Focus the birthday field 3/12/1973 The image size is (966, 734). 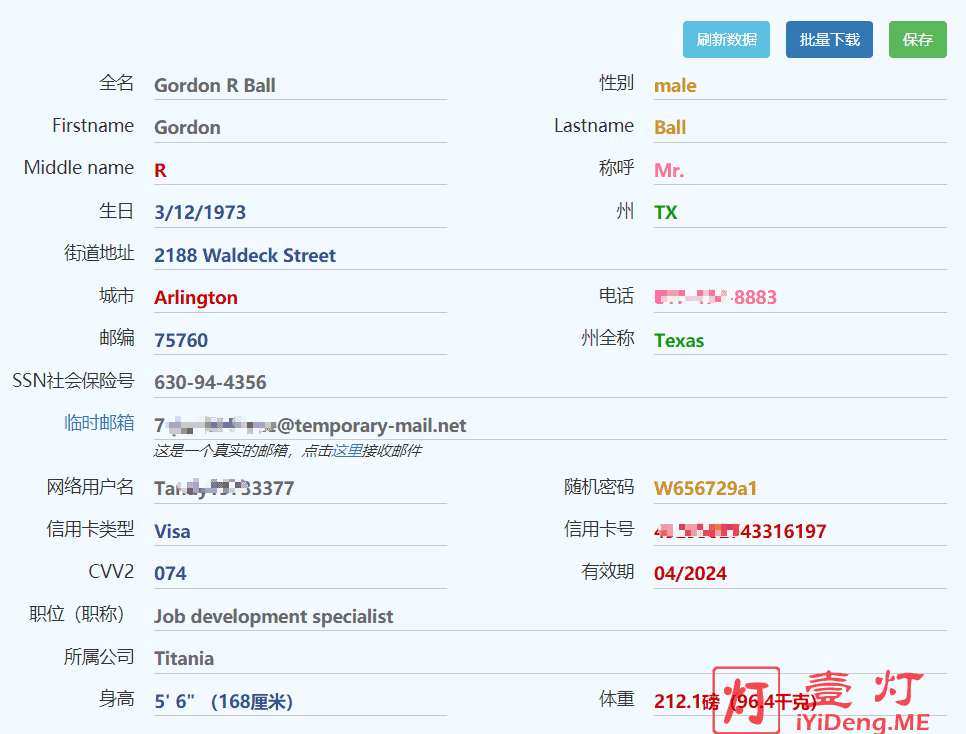[x=299, y=212]
